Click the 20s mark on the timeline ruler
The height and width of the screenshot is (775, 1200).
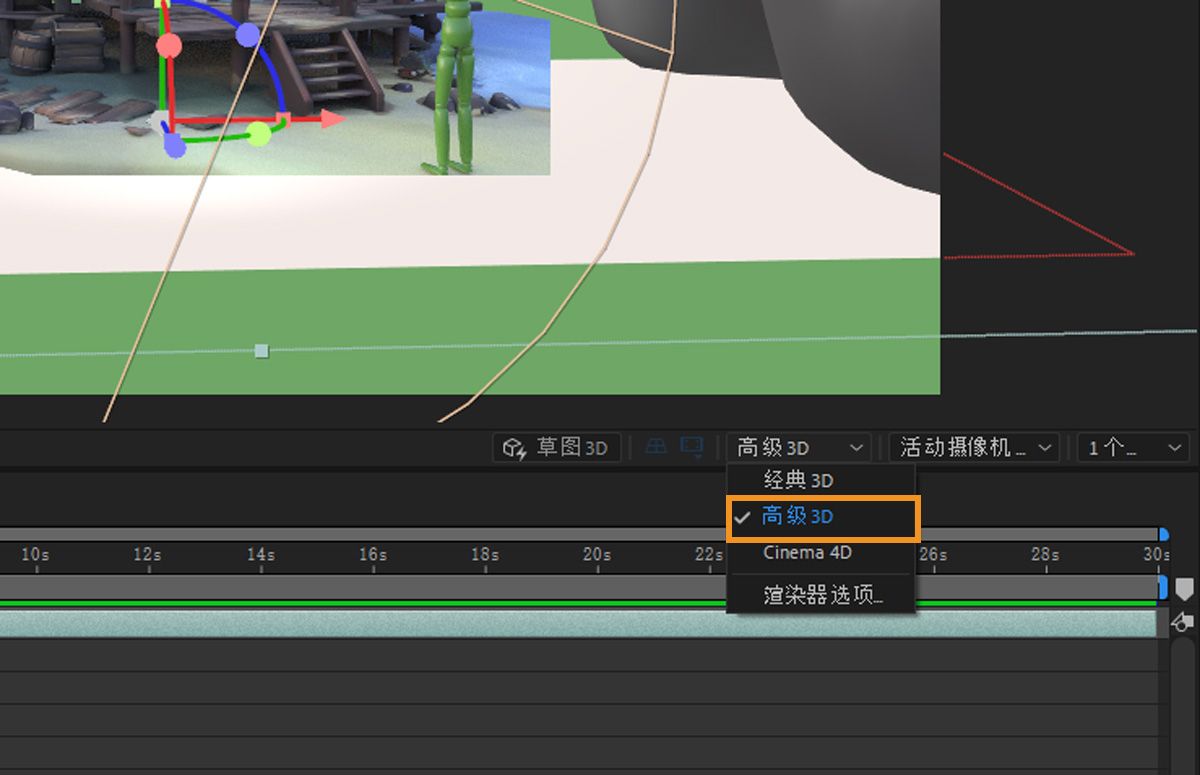(595, 555)
